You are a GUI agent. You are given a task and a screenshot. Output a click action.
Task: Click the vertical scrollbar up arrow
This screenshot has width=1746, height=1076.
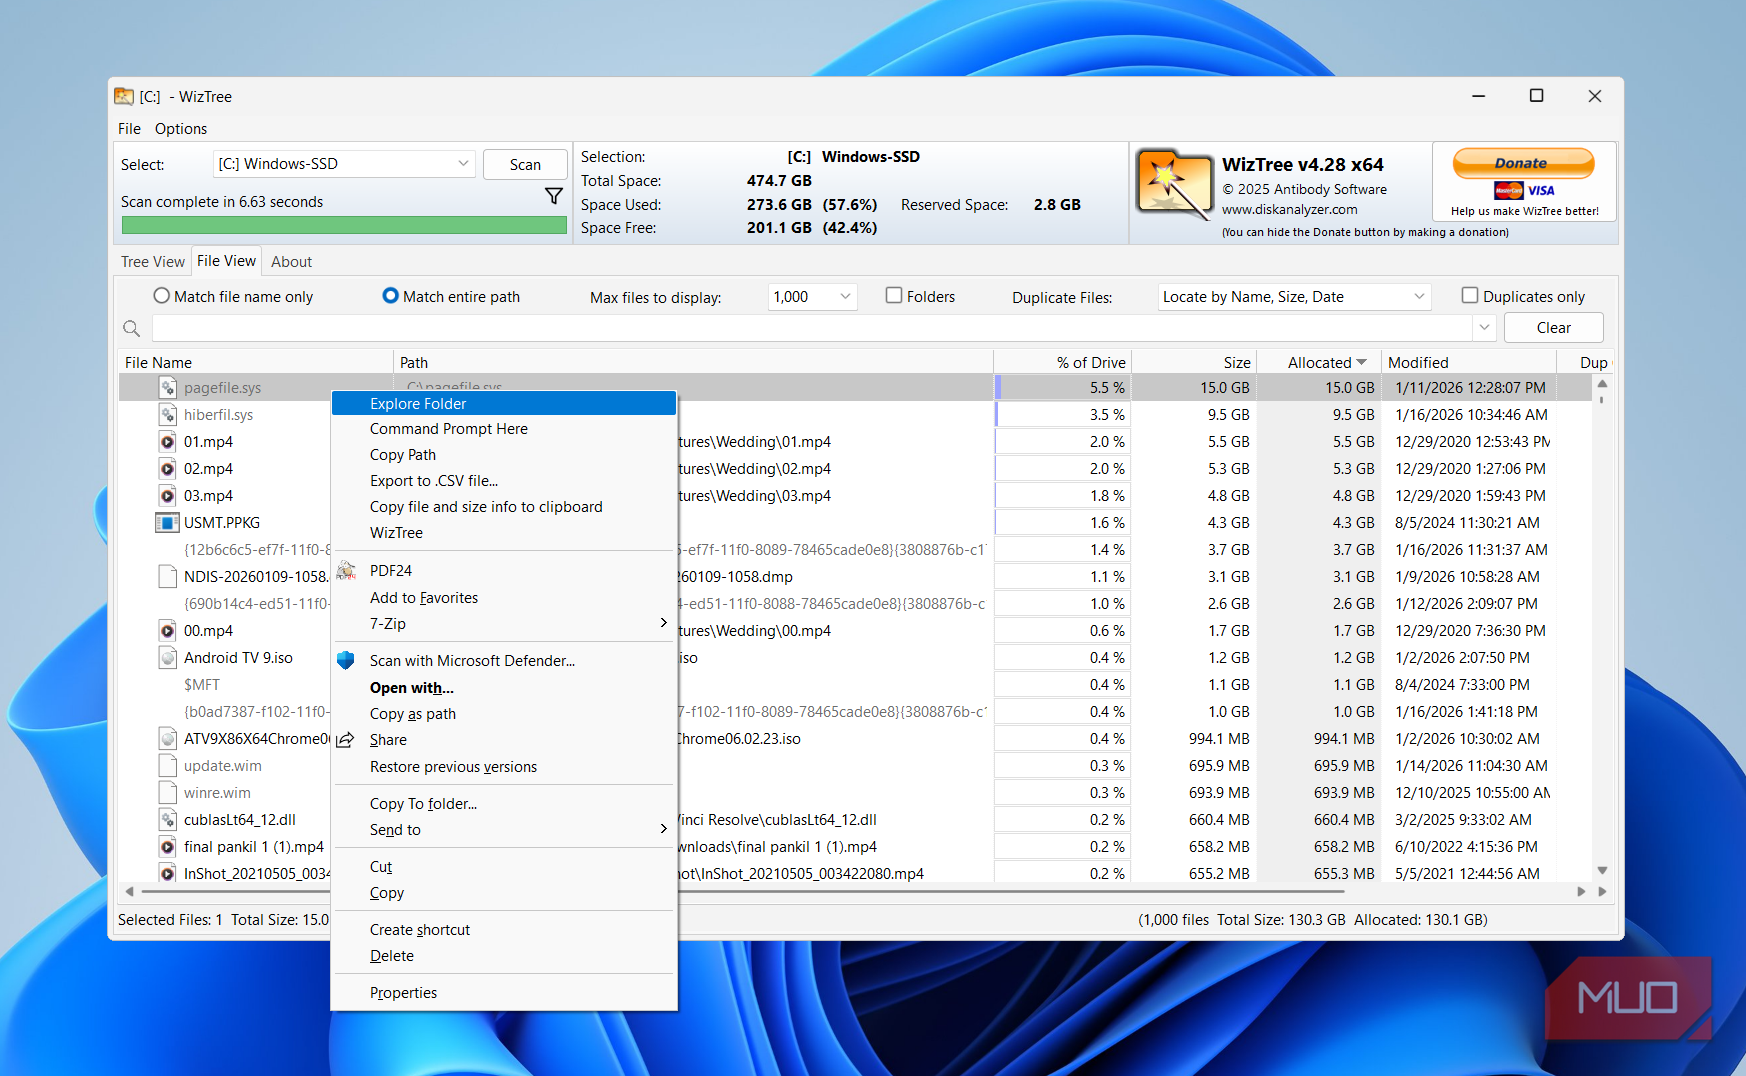pos(1602,384)
